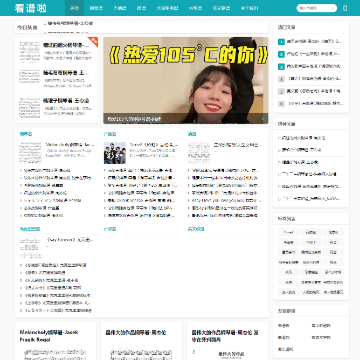The height and width of the screenshot is (360, 360).
Task: Open the 《Say forever》 ukulele article link
Action: (70, 240)
